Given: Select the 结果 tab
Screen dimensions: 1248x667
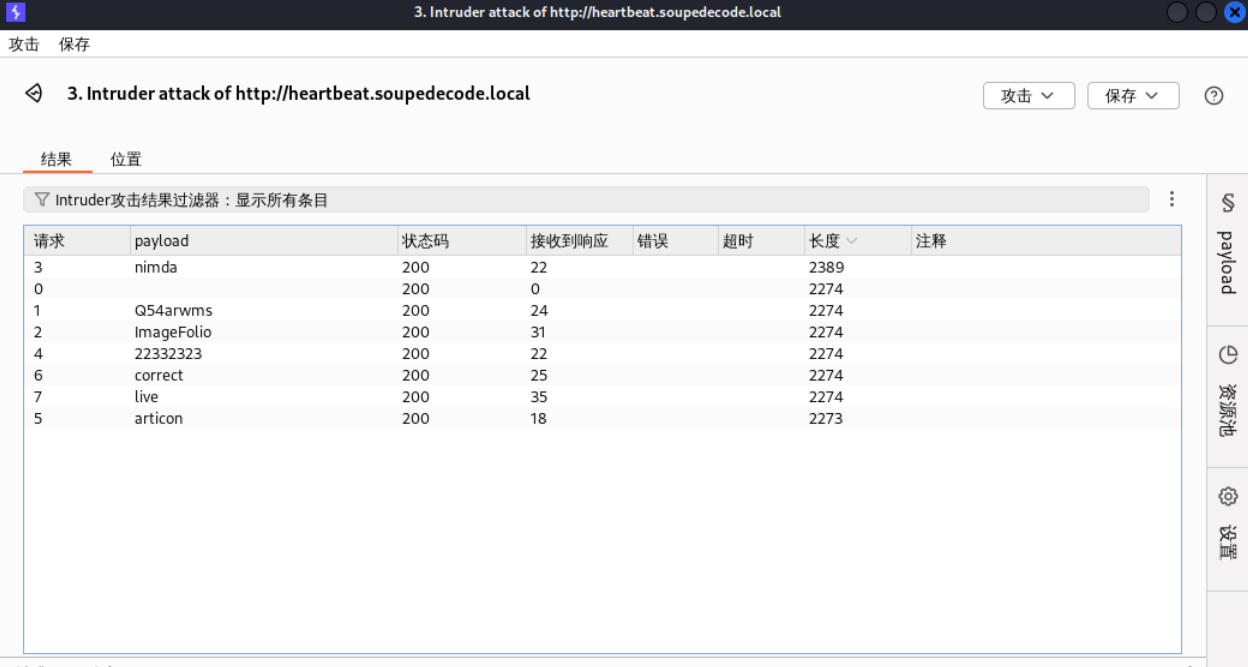Looking at the screenshot, I should pos(56,159).
